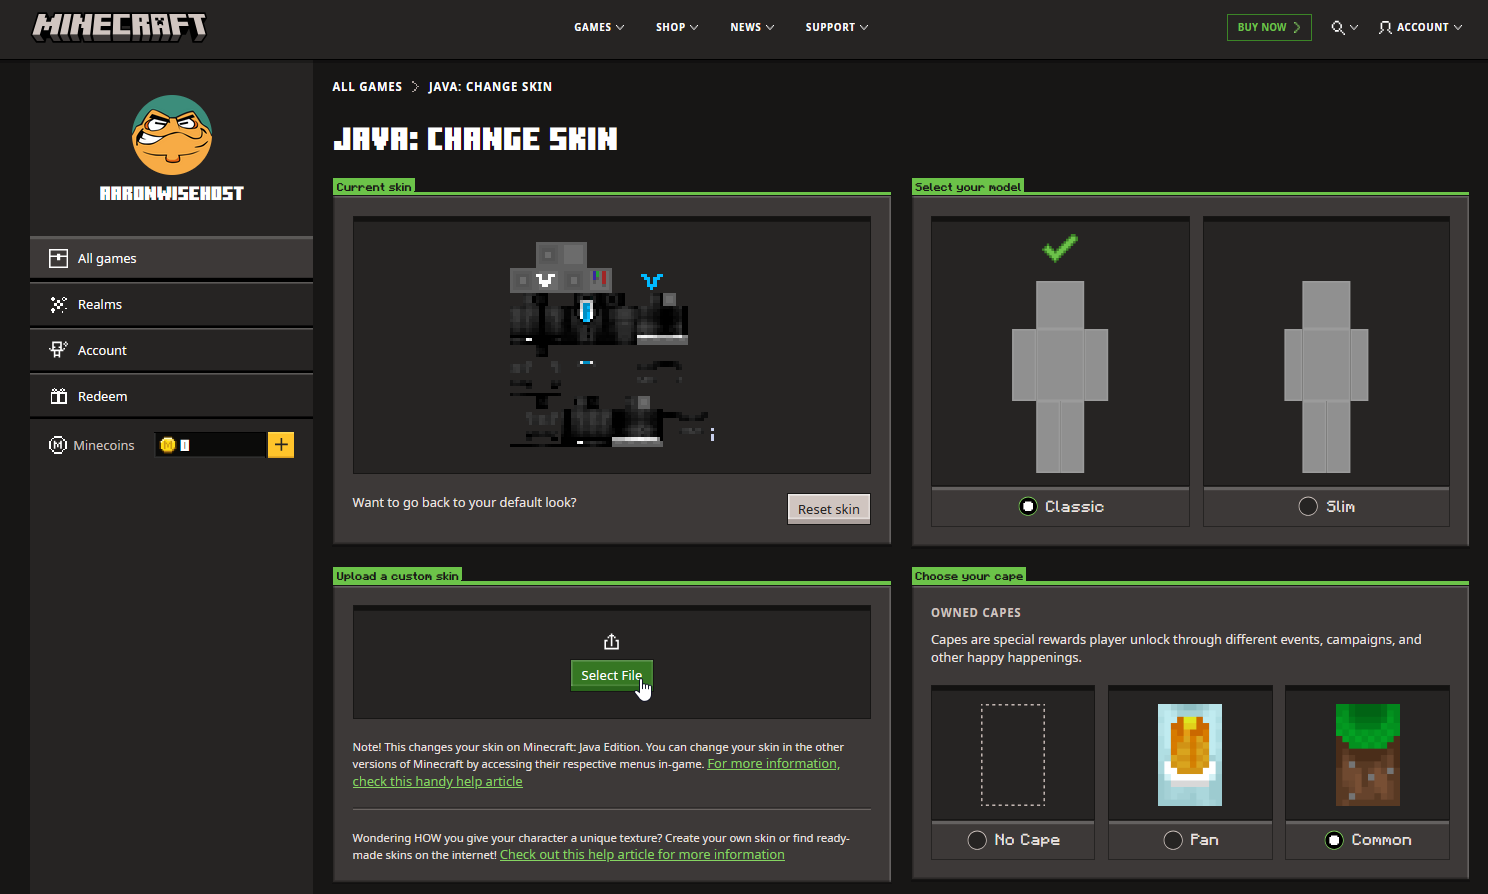Open the search magnifier icon
This screenshot has width=1488, height=894.
coord(1337,28)
